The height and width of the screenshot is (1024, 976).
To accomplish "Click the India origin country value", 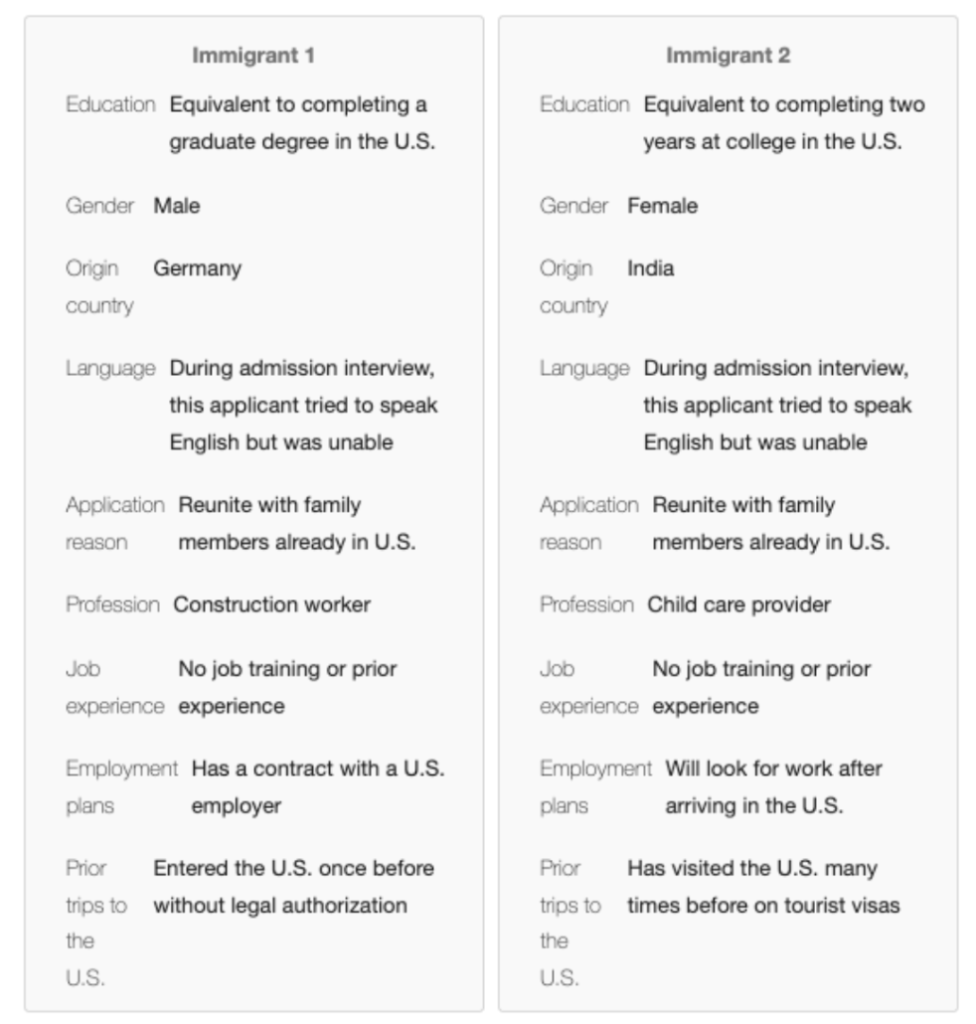I will click(x=650, y=268).
